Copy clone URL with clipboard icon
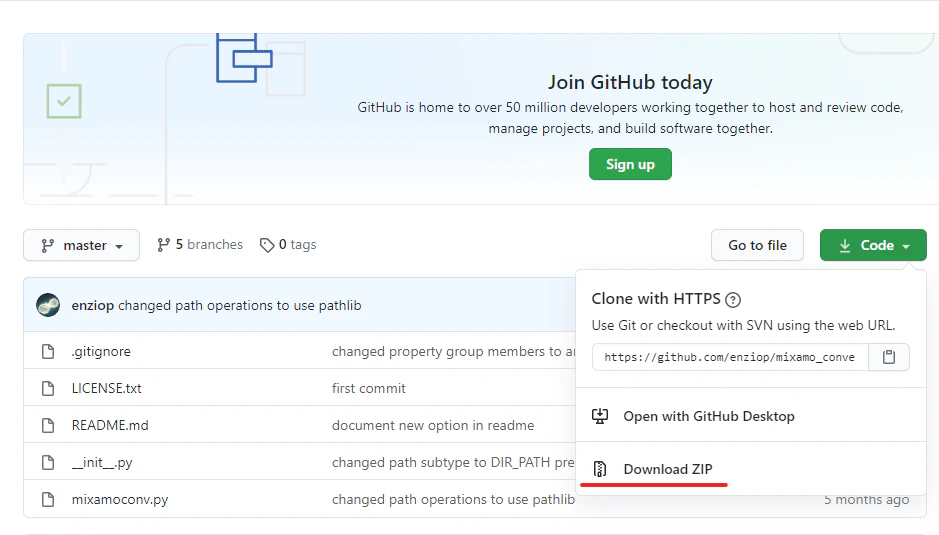 coord(889,357)
